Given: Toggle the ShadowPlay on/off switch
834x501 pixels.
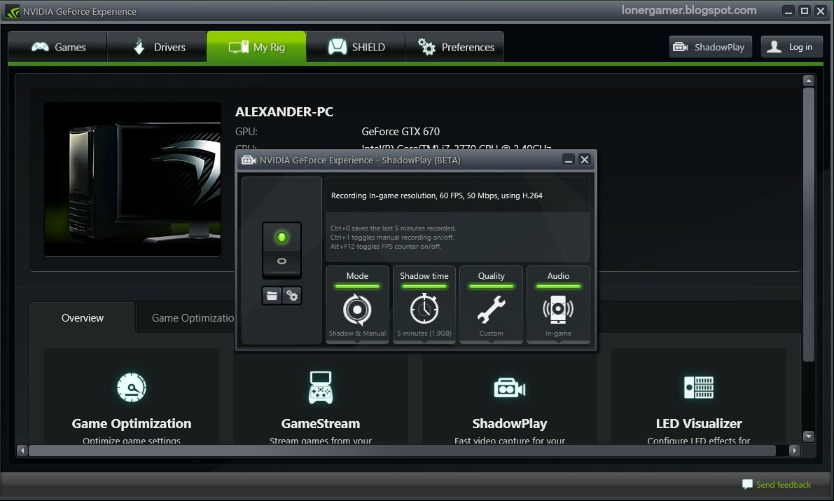Looking at the screenshot, I should click(281, 249).
